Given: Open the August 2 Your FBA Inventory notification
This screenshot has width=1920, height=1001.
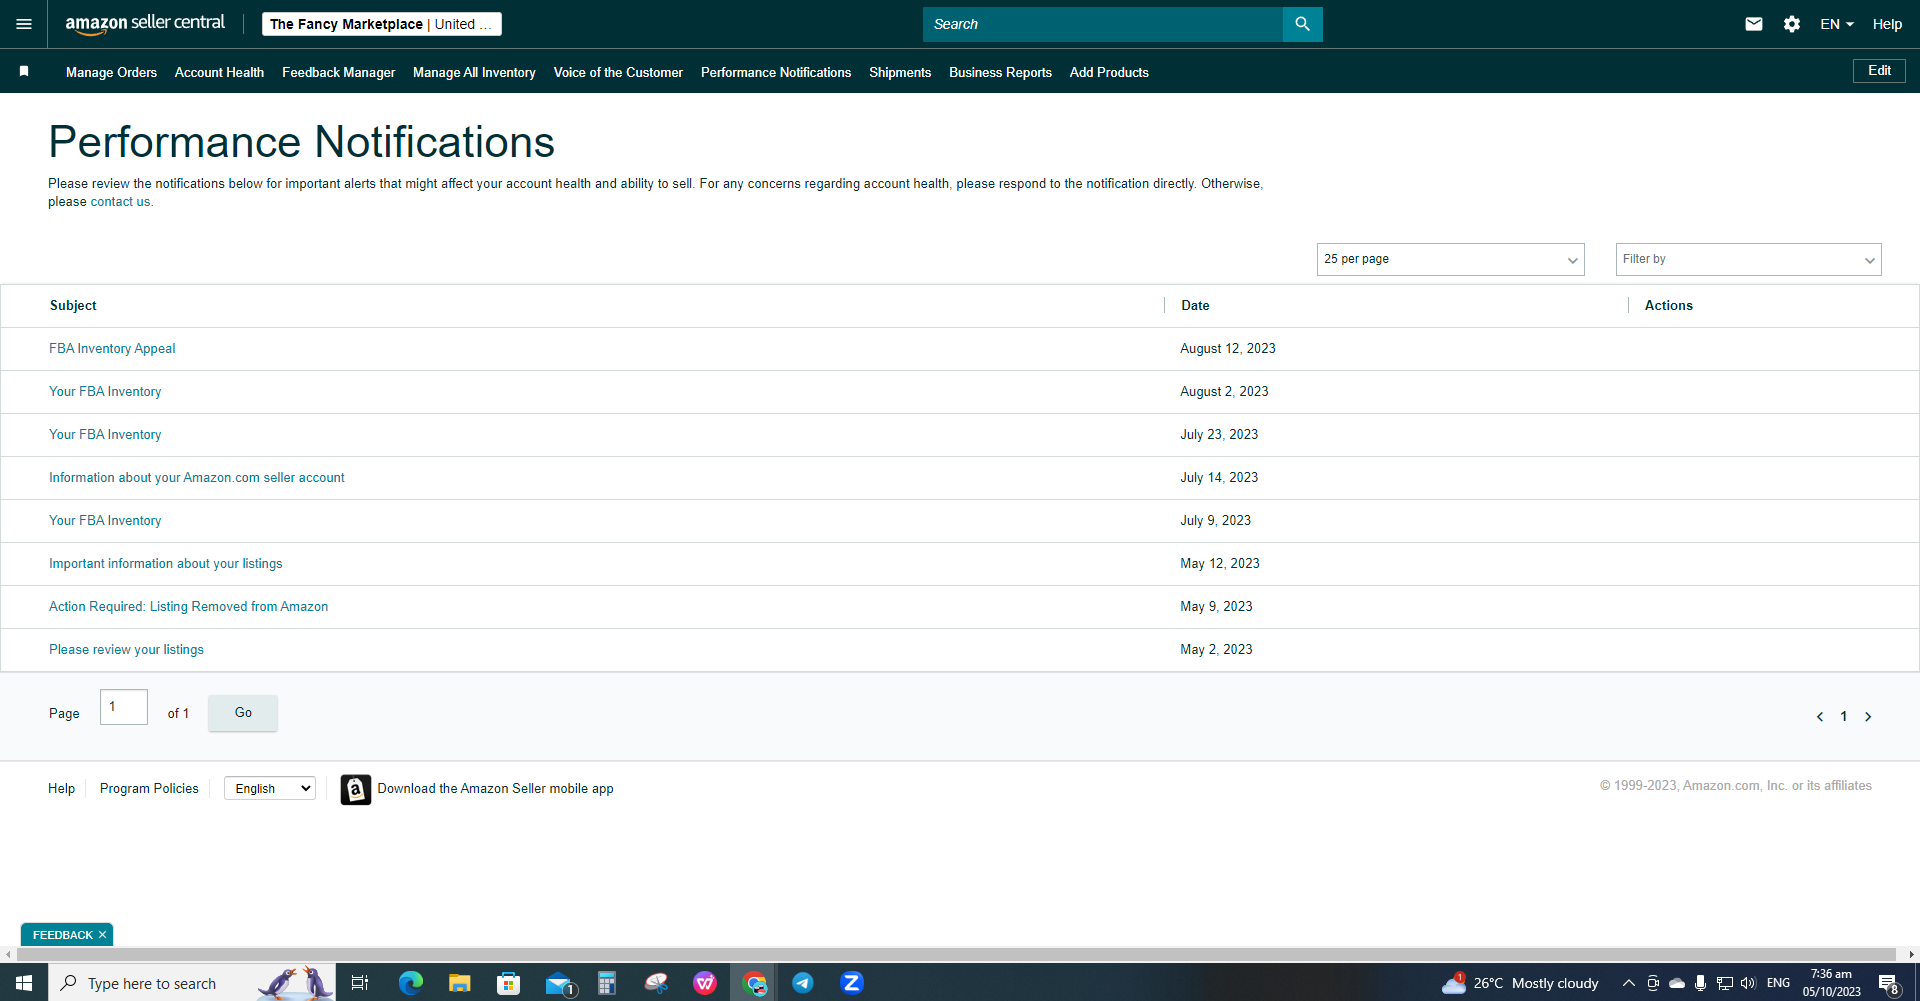Looking at the screenshot, I should (105, 392).
